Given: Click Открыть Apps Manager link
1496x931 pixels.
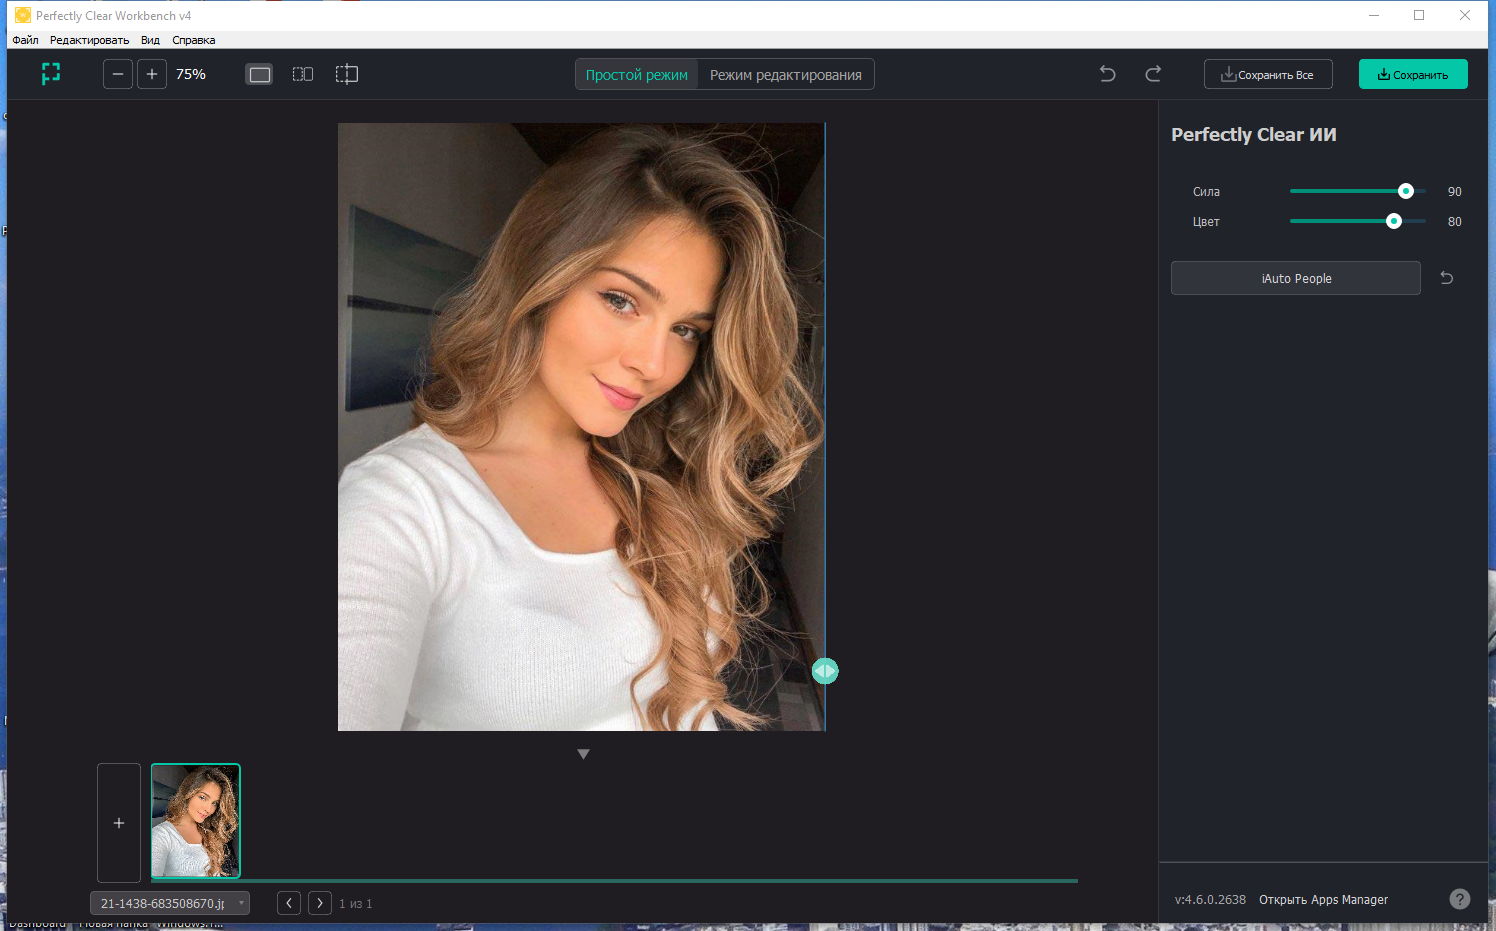Looking at the screenshot, I should pos(1322,899).
